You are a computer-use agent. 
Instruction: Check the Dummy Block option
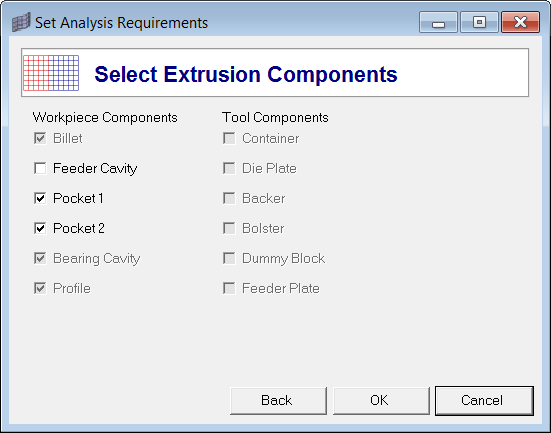[x=229, y=258]
